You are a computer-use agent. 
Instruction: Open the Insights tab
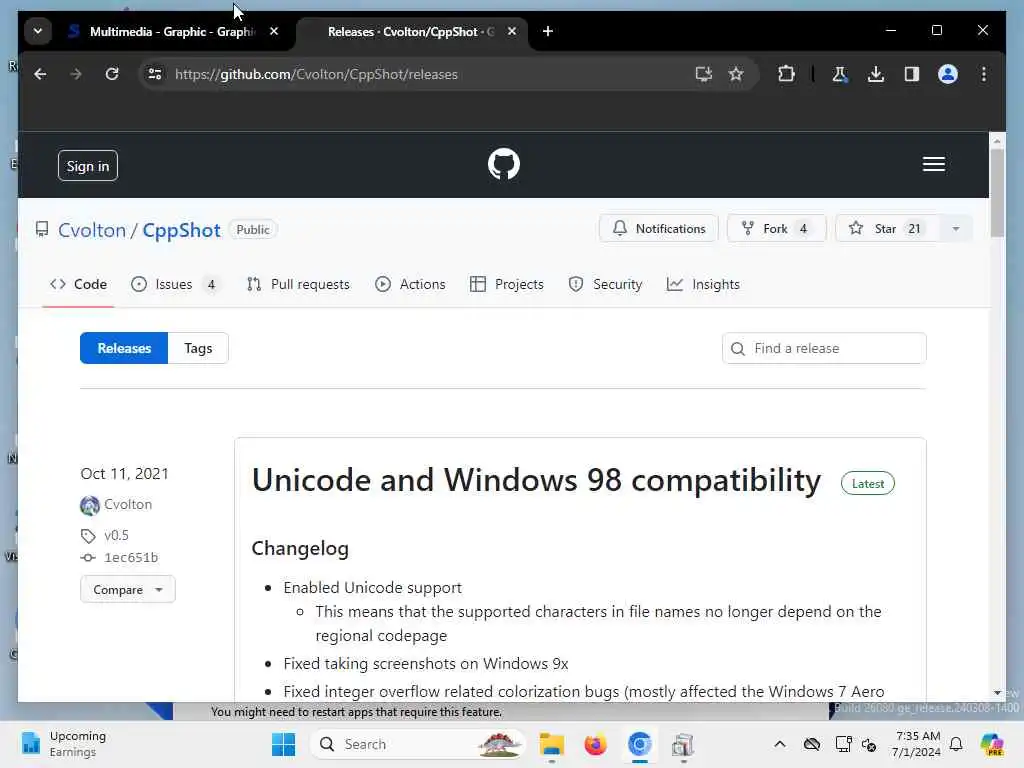tap(703, 285)
